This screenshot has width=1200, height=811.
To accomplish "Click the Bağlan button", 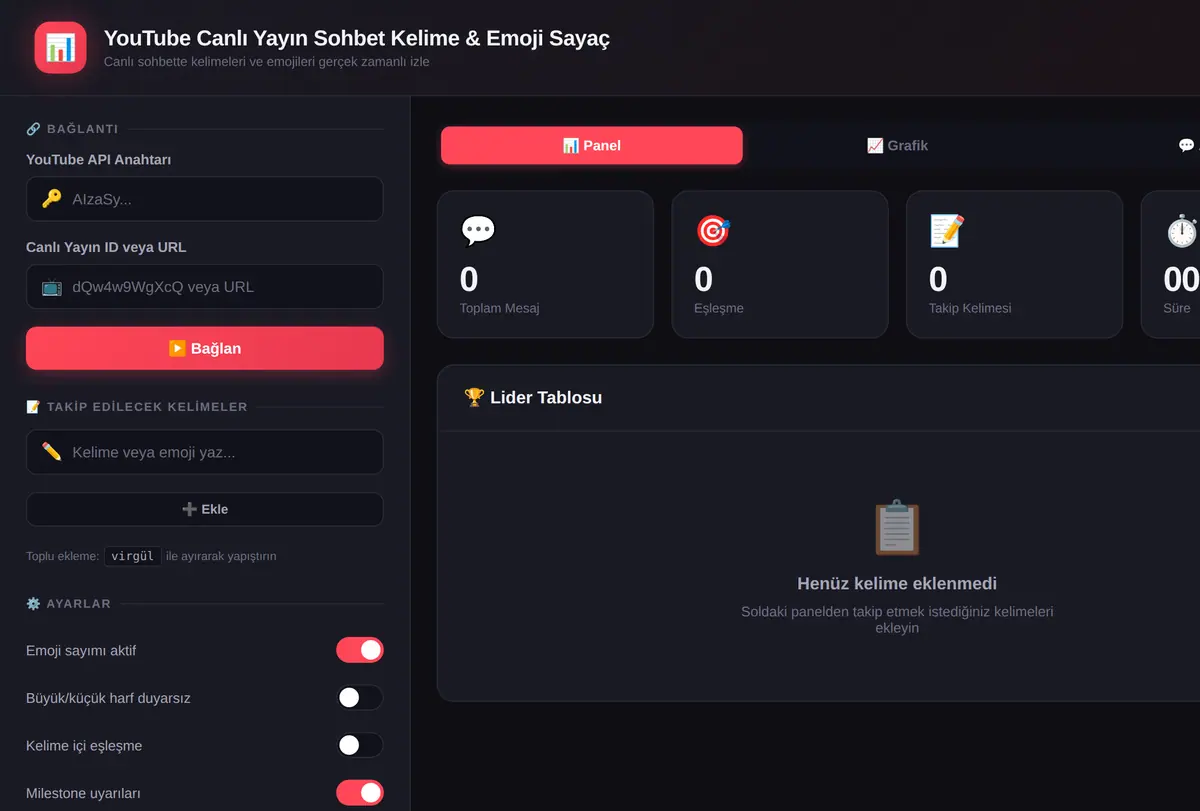I will (x=205, y=348).
